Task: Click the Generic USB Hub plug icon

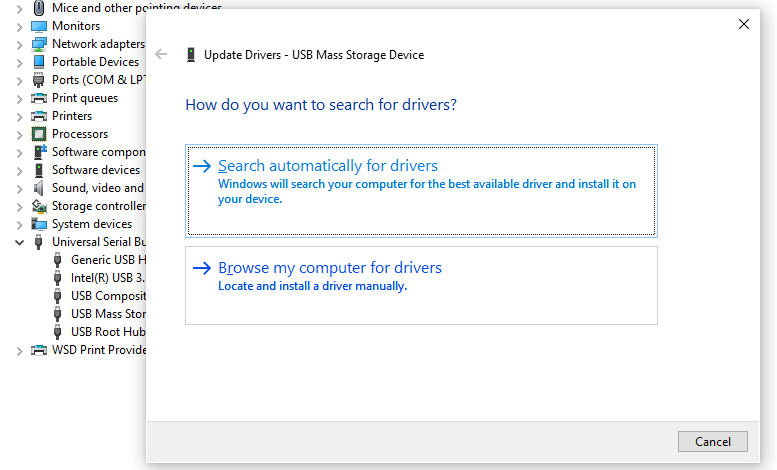Action: 57,260
